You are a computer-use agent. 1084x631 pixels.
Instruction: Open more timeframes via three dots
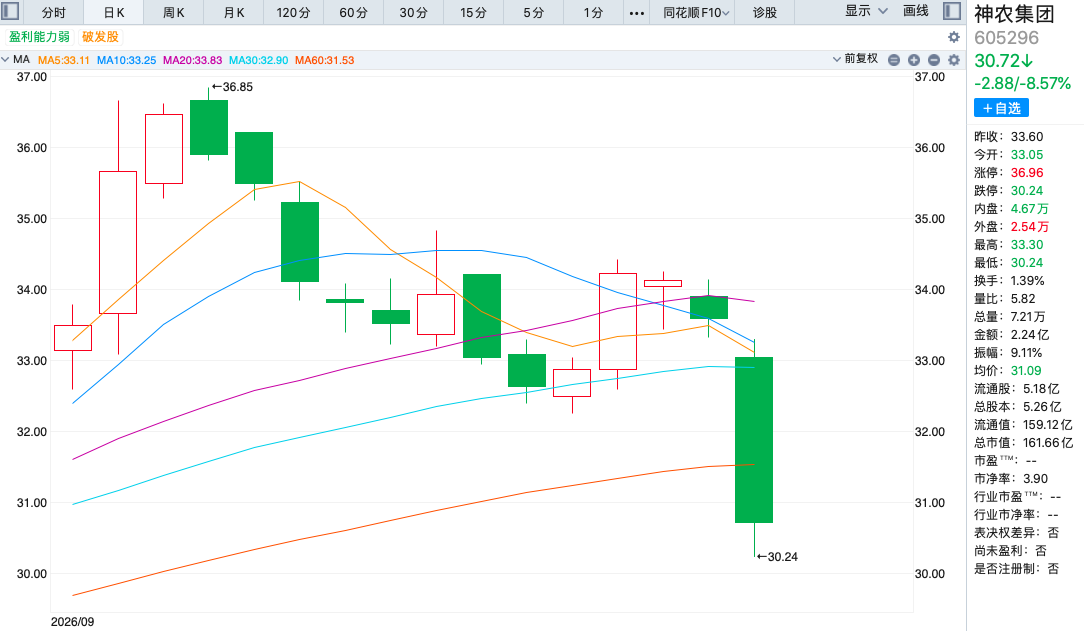637,12
